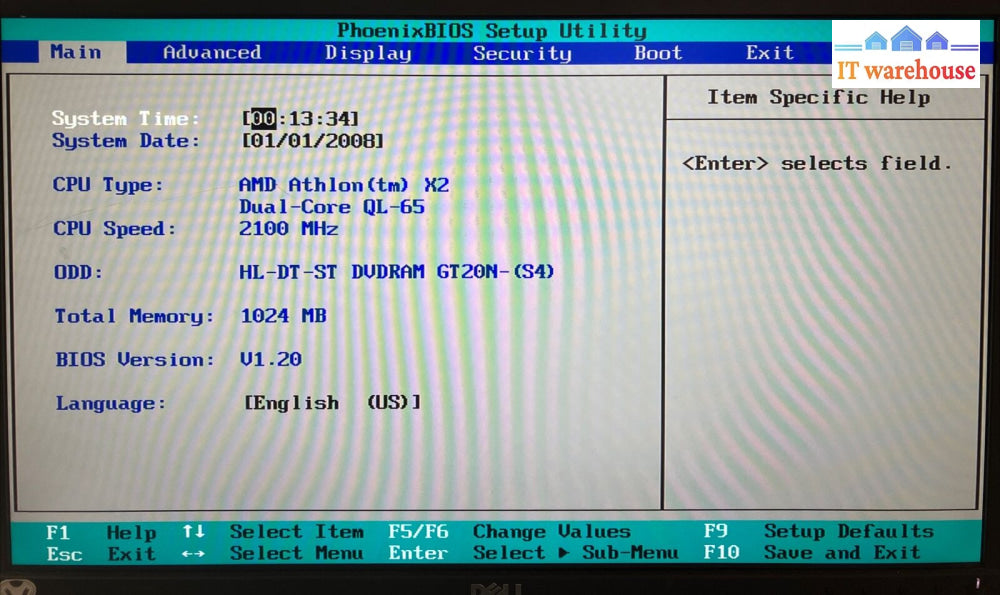Open the Boot menu tab

point(657,53)
